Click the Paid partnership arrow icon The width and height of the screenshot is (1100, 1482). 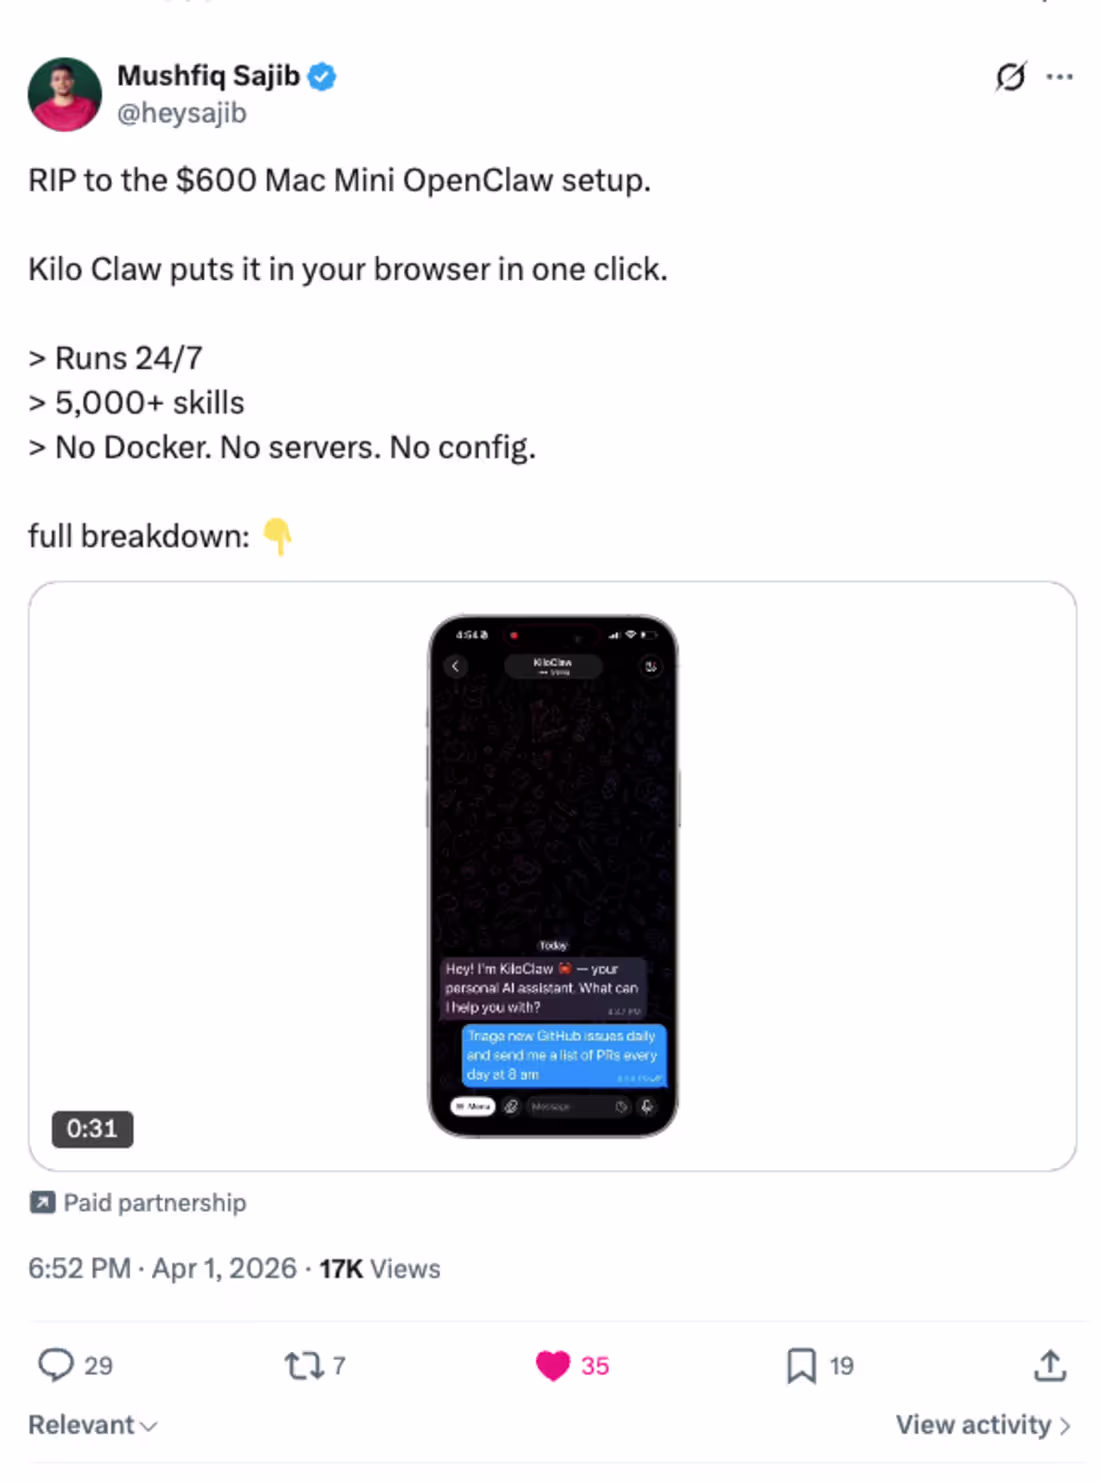(x=42, y=1202)
